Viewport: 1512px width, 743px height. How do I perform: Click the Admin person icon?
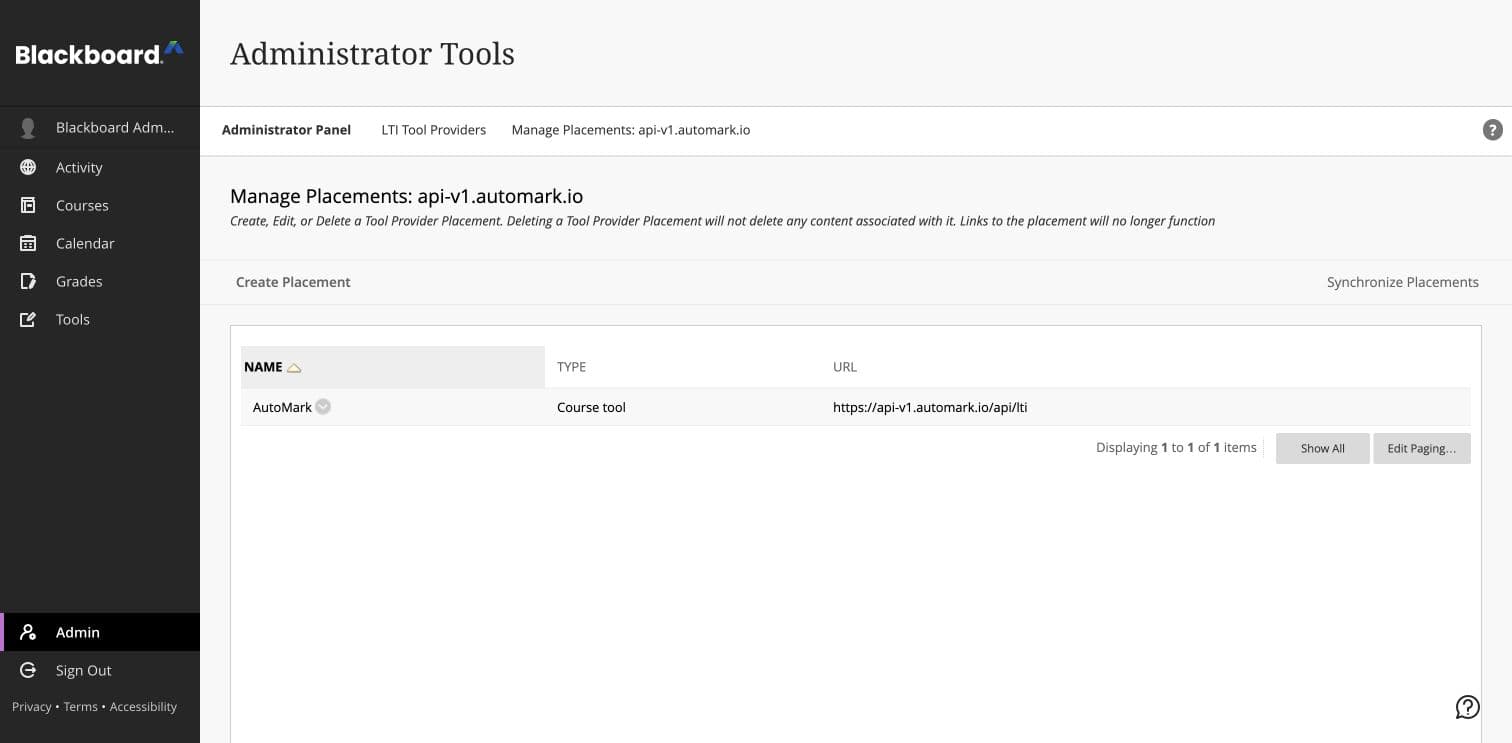click(28, 632)
